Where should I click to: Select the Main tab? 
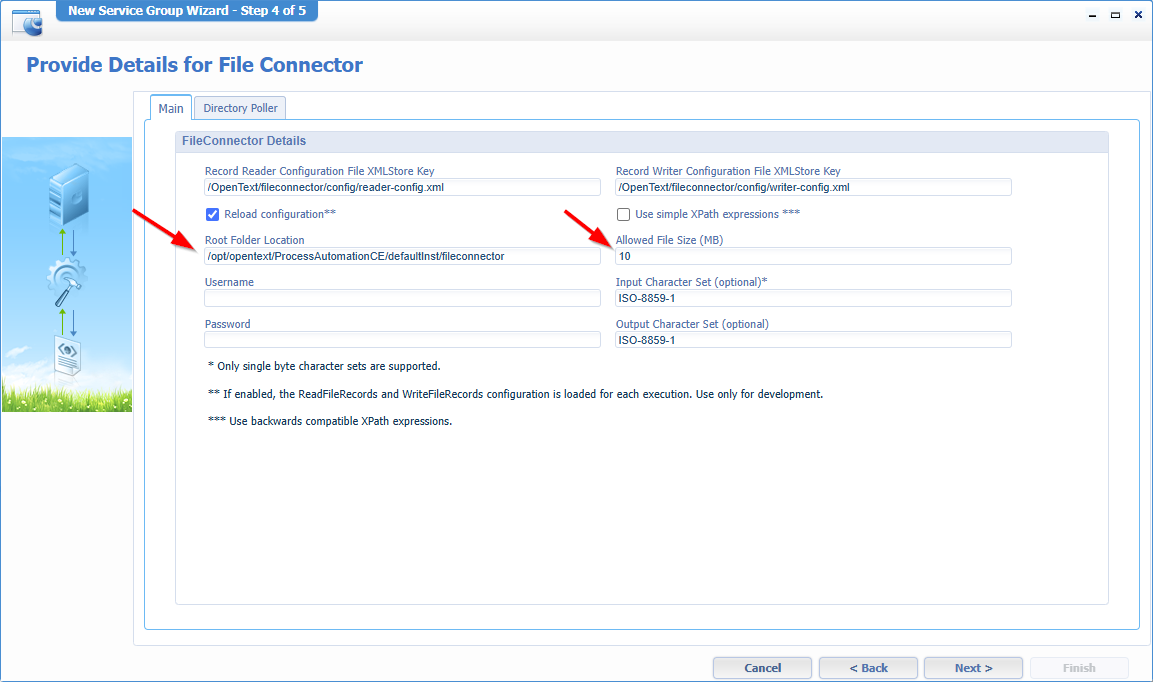(x=171, y=108)
